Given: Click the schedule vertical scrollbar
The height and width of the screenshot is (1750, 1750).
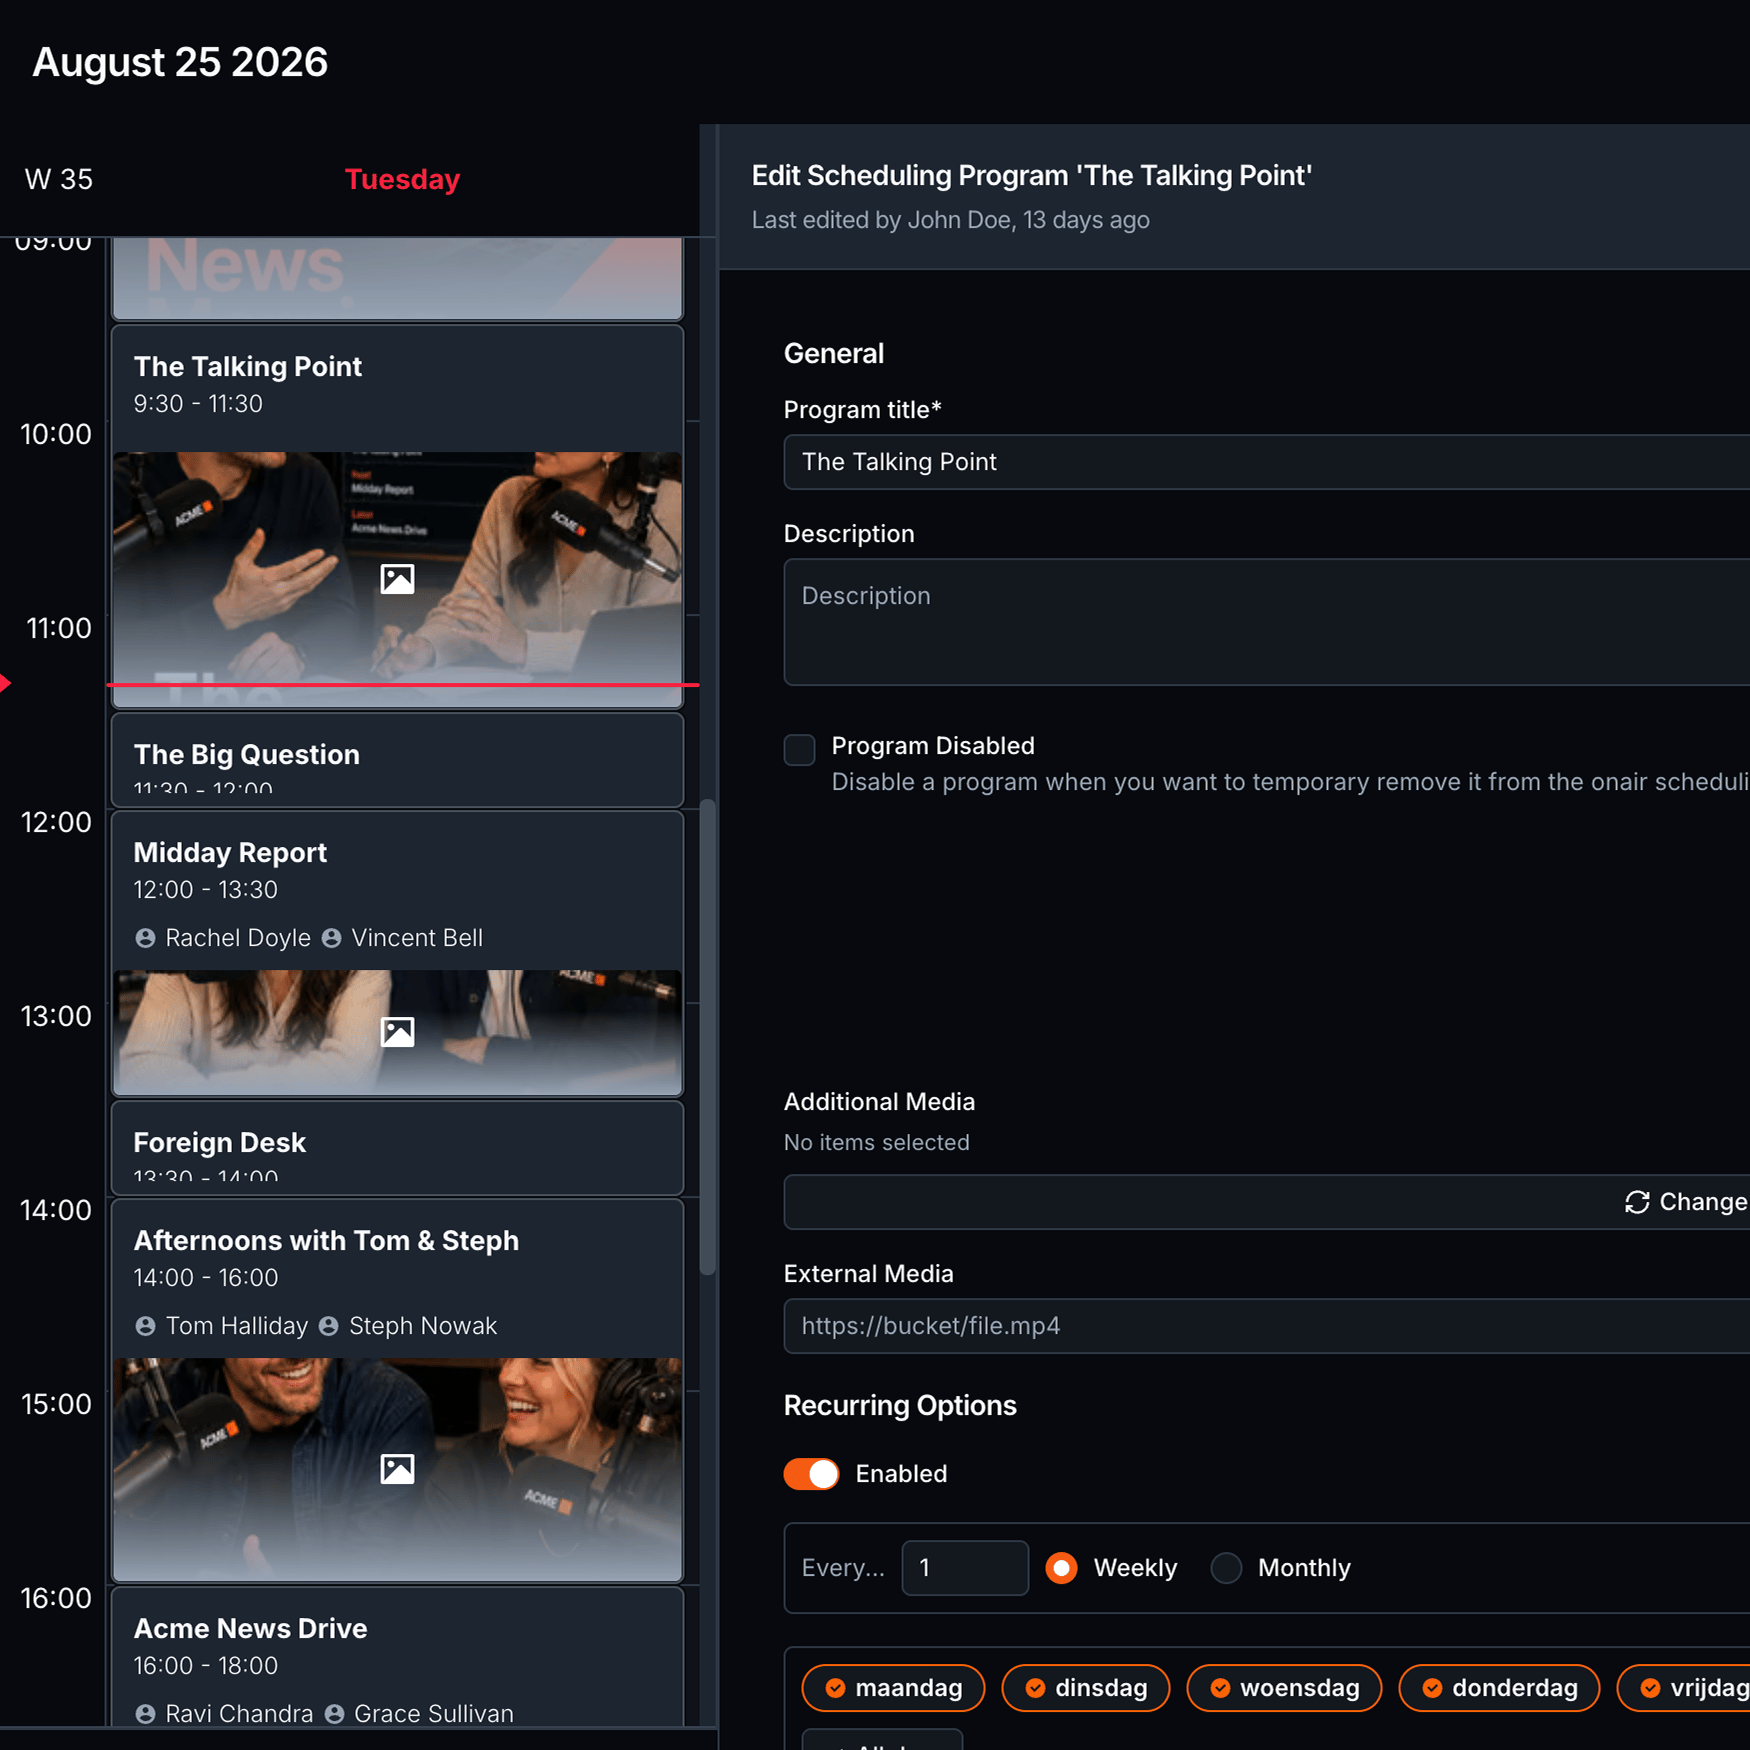Looking at the screenshot, I should click(708, 1036).
